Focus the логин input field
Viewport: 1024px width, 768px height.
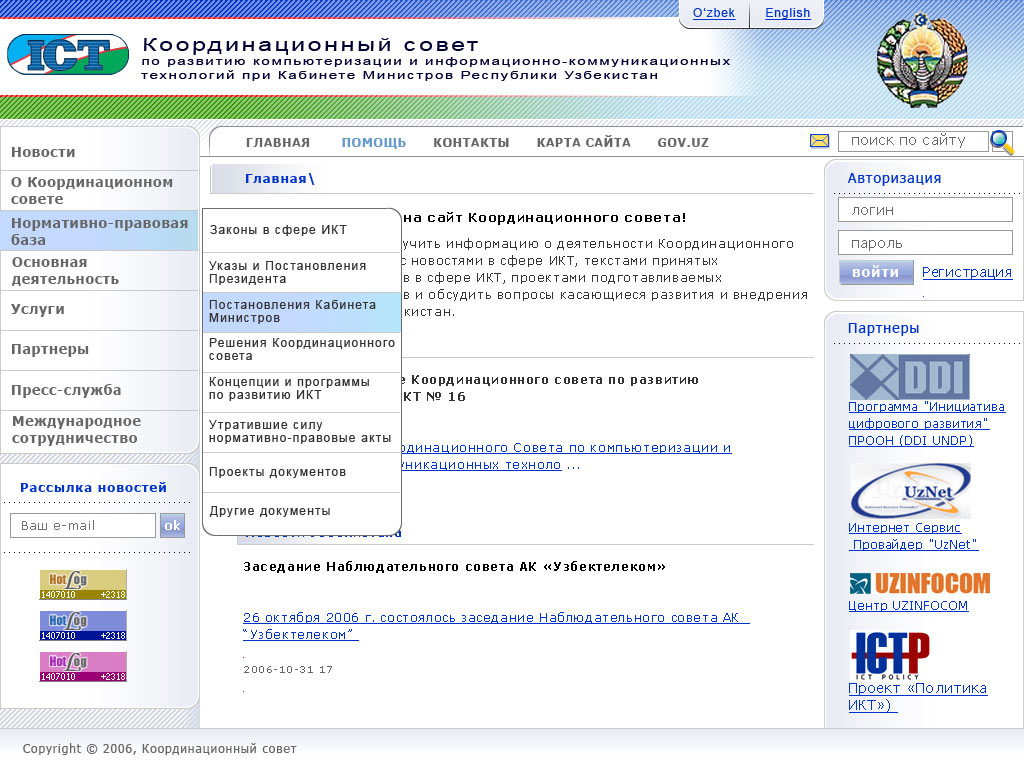pyautogui.click(x=924, y=210)
